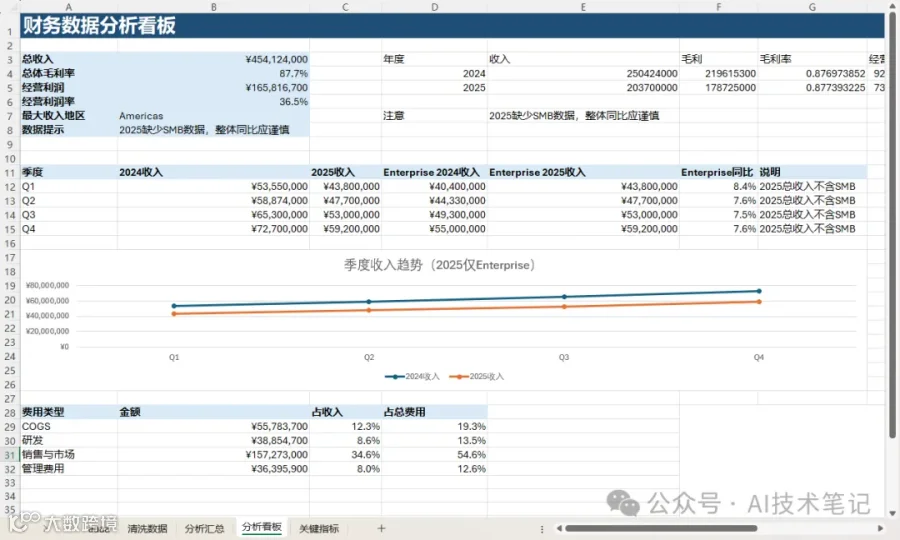
Task: Select column D header
Action: coord(435,7)
